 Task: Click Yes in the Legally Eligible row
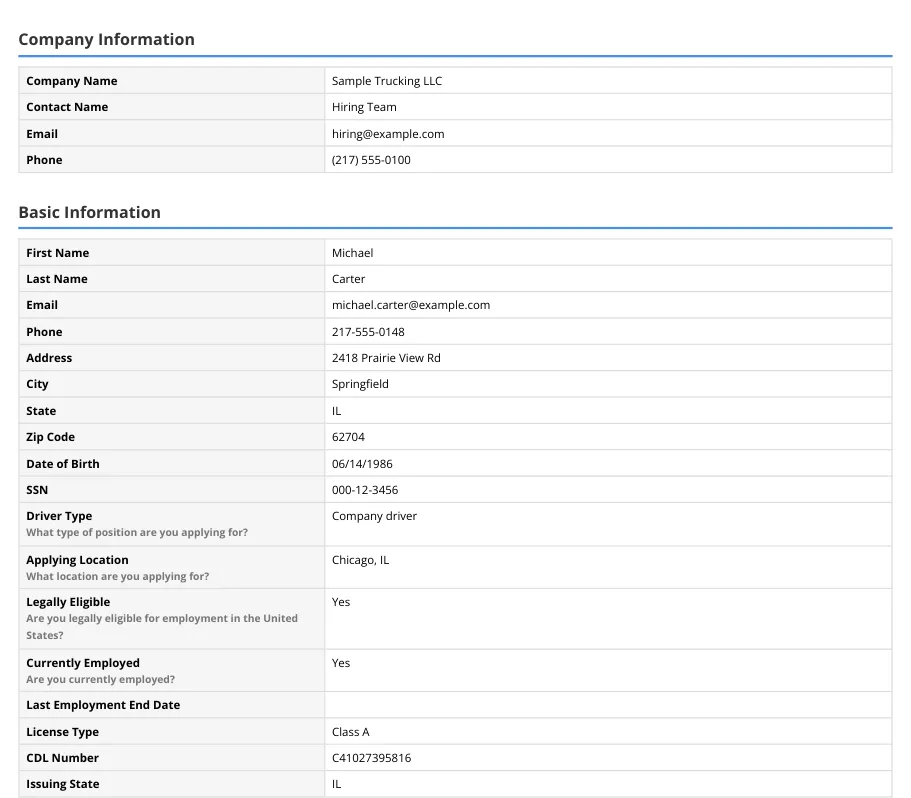[x=341, y=602]
